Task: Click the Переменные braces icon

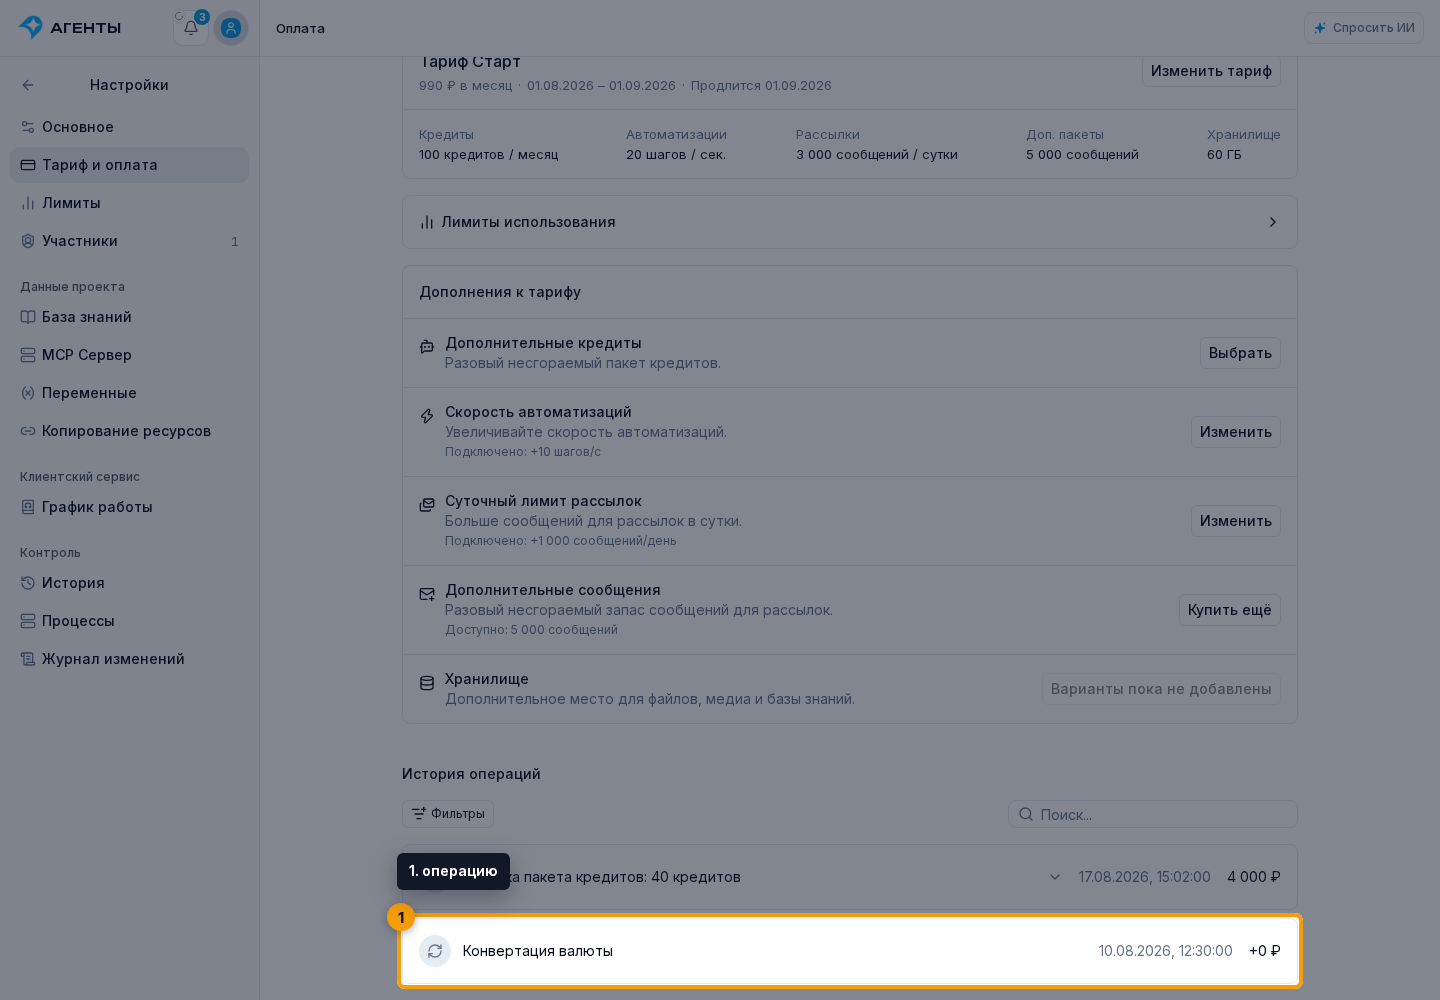Action: [28, 393]
